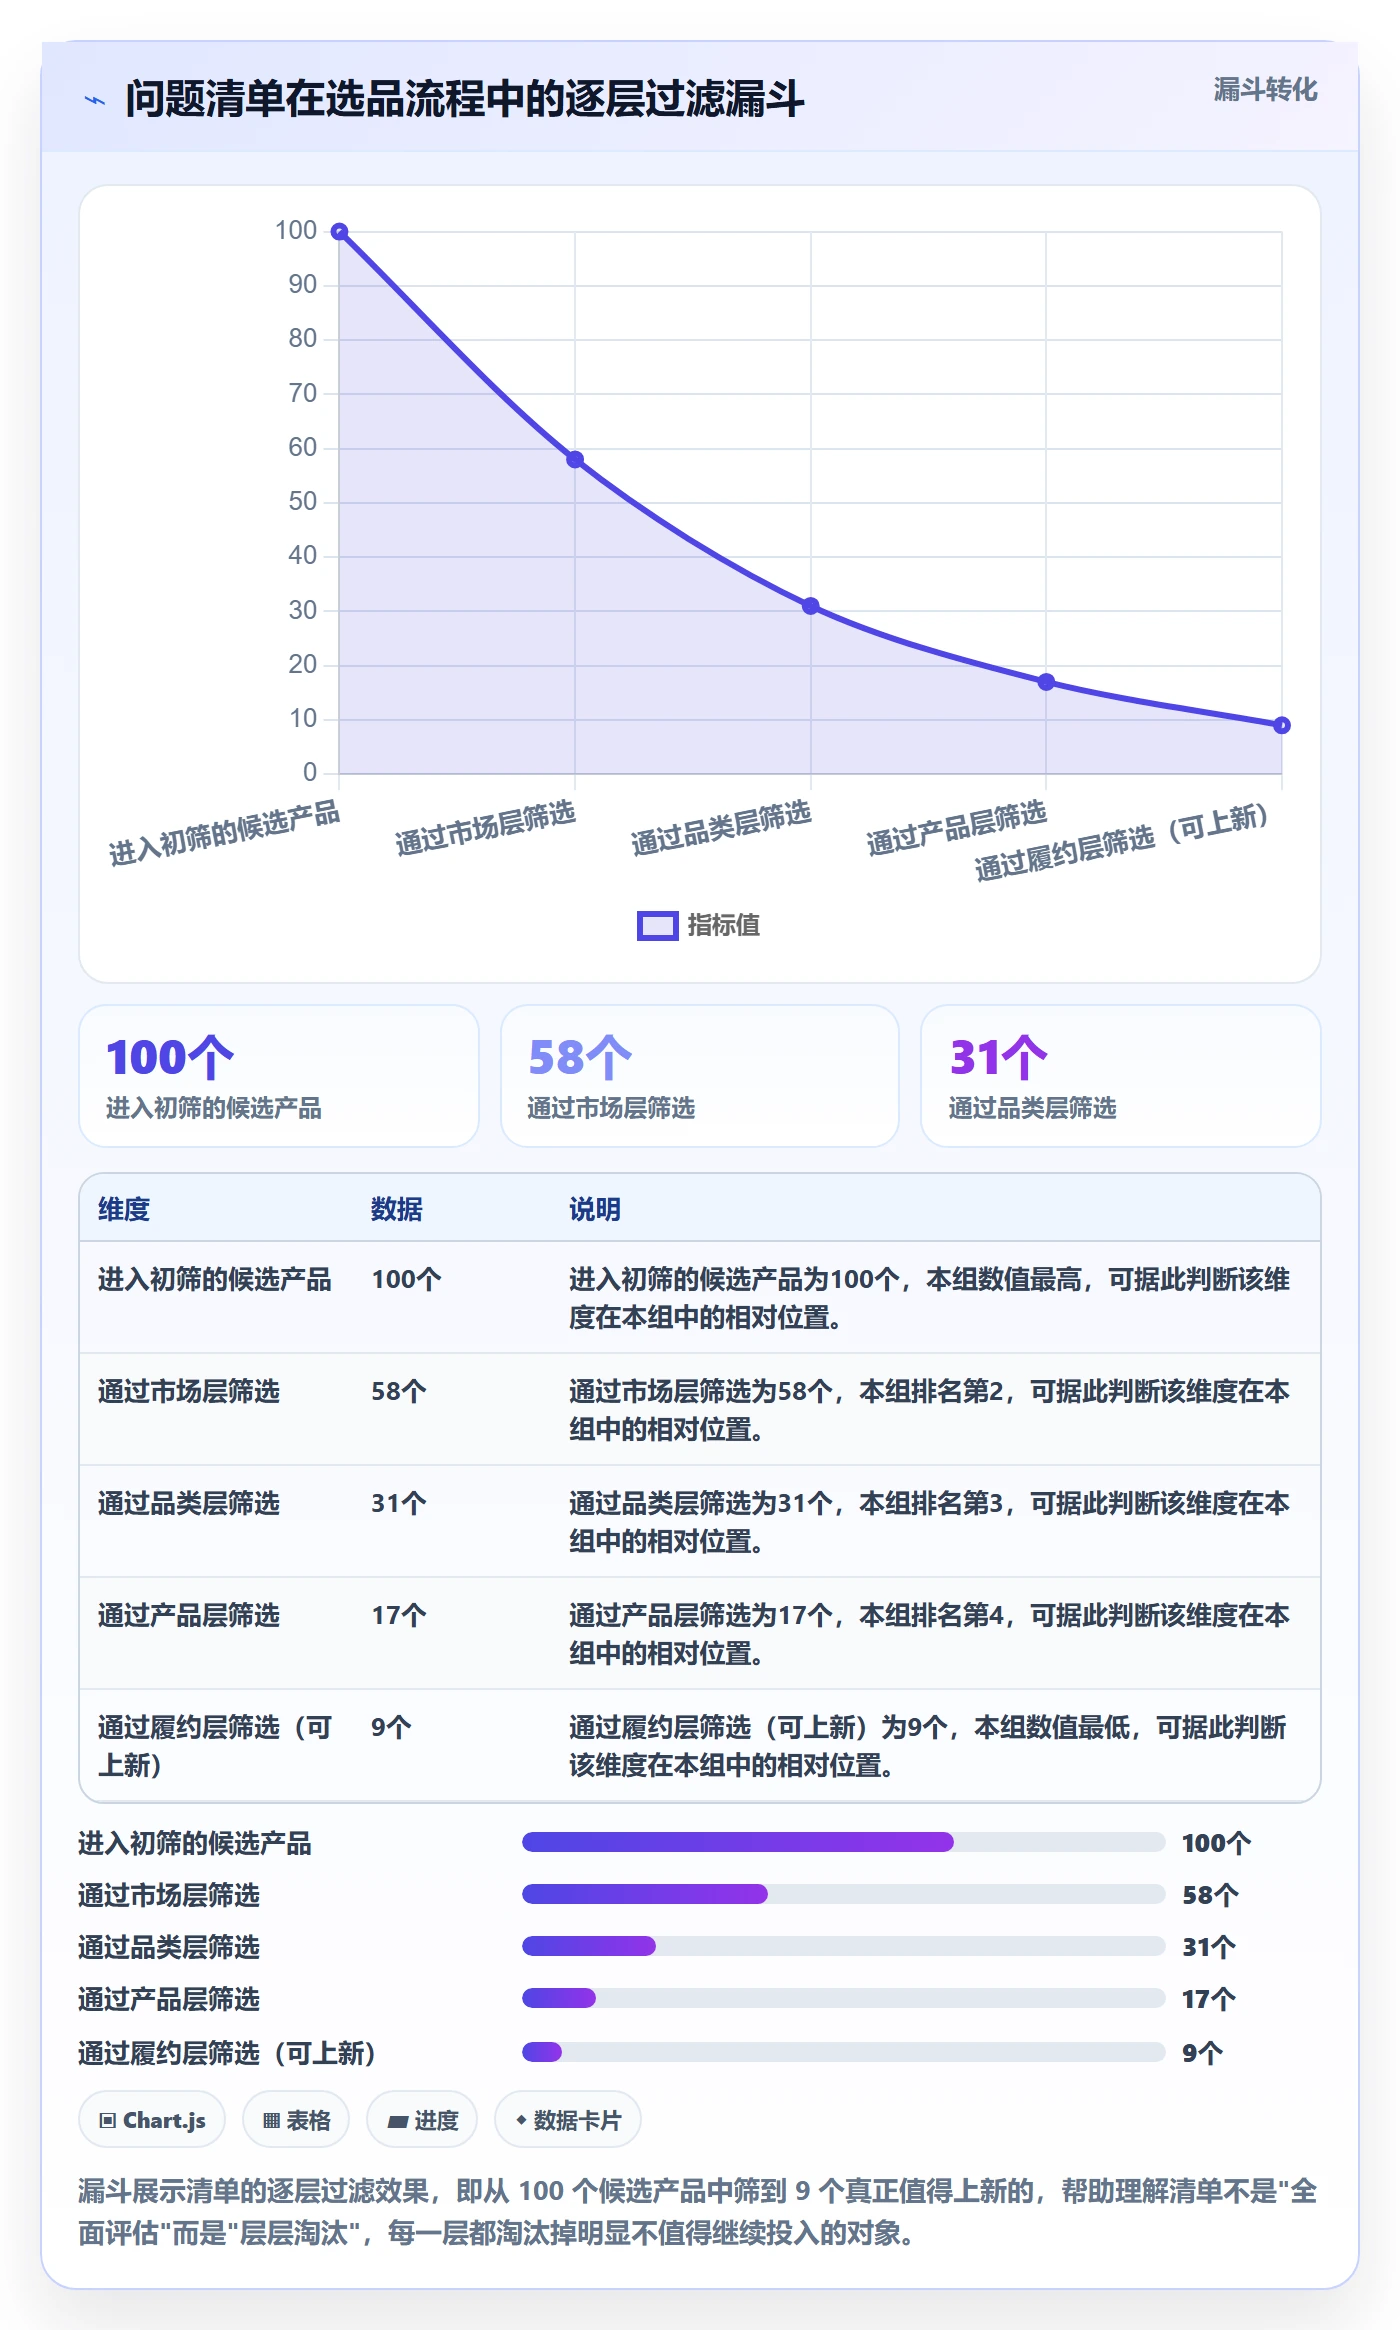Click the 17个 cell in the table
The width and height of the screenshot is (1400, 2330).
399,1615
